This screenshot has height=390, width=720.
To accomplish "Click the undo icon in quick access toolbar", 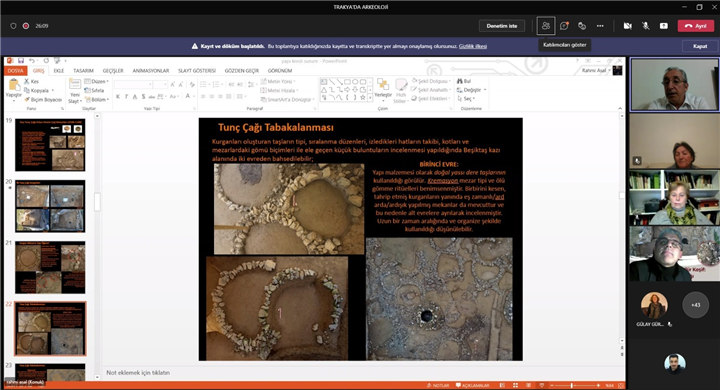I will [x=32, y=61].
